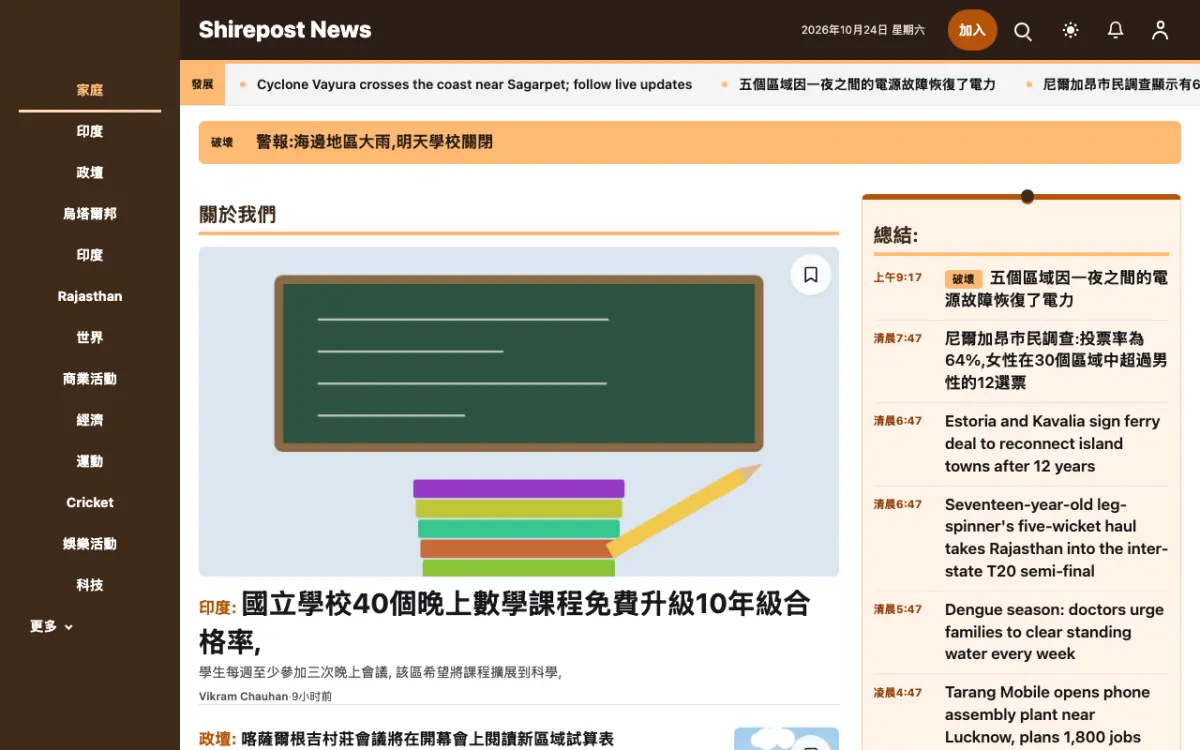Open Rajasthan sidebar section

[90, 296]
